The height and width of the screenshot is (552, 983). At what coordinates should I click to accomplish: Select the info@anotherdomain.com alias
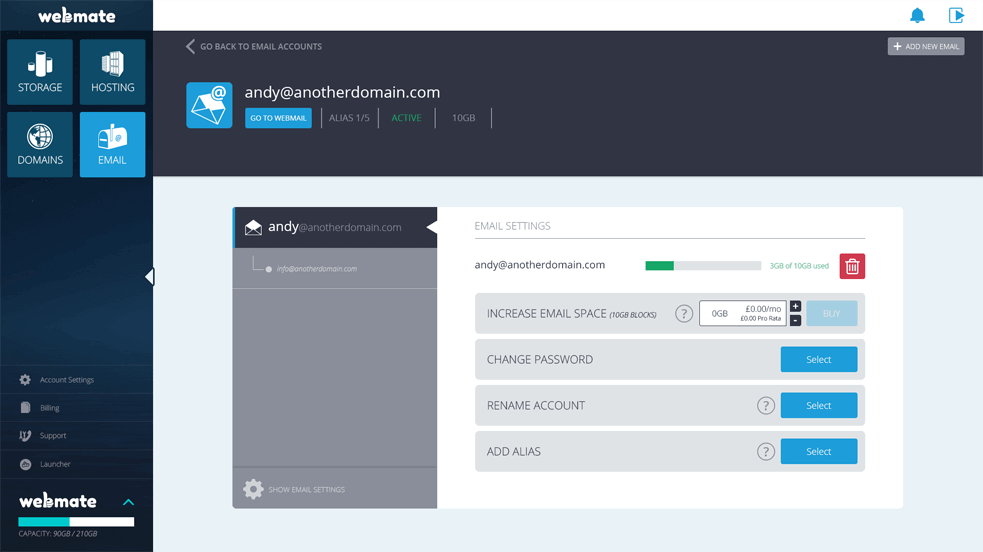coord(317,269)
